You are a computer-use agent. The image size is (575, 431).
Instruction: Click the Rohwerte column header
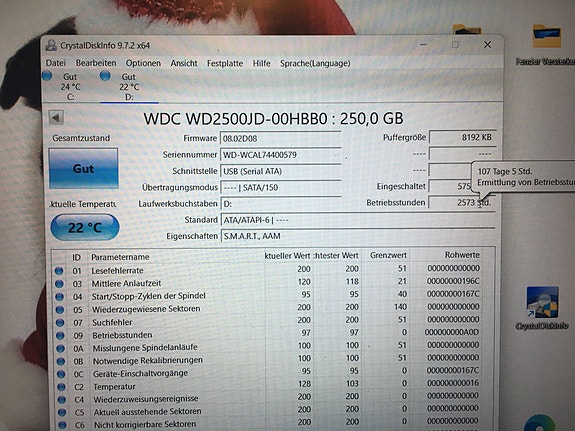pyautogui.click(x=462, y=255)
